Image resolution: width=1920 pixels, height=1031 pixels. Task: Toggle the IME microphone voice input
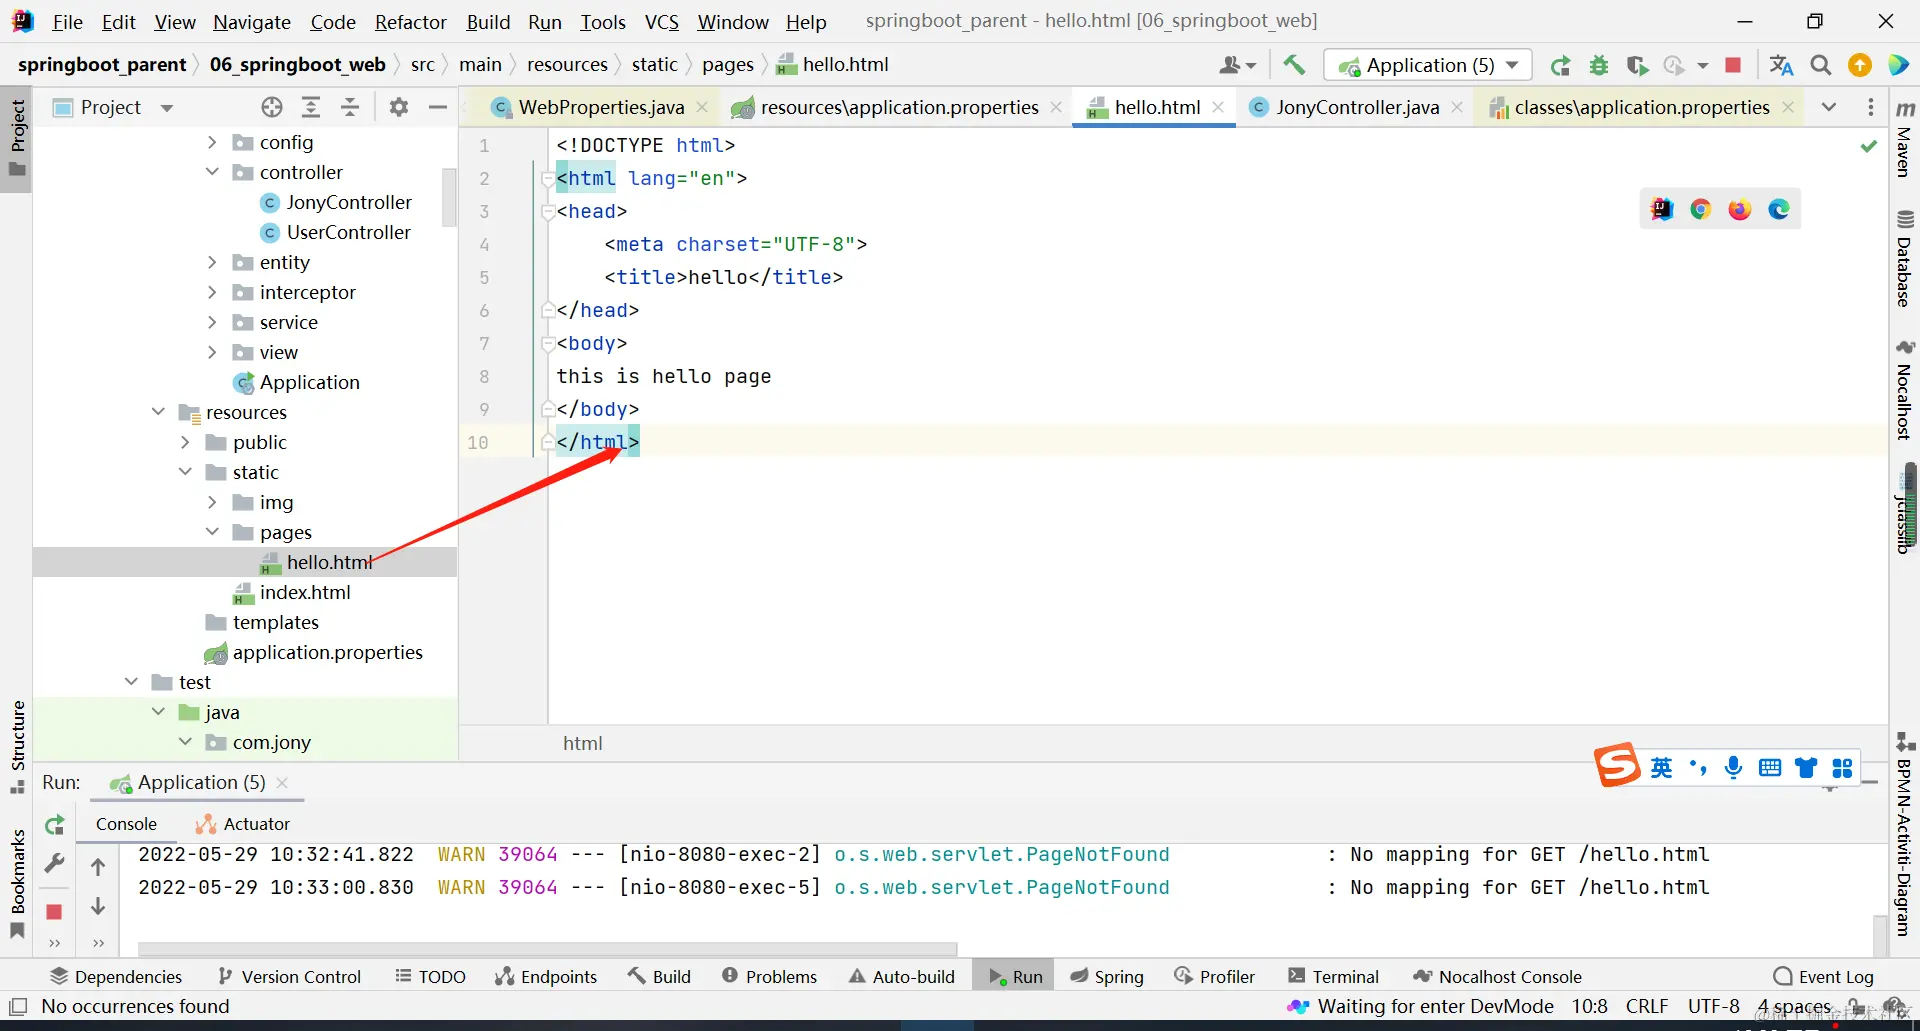[1733, 767]
